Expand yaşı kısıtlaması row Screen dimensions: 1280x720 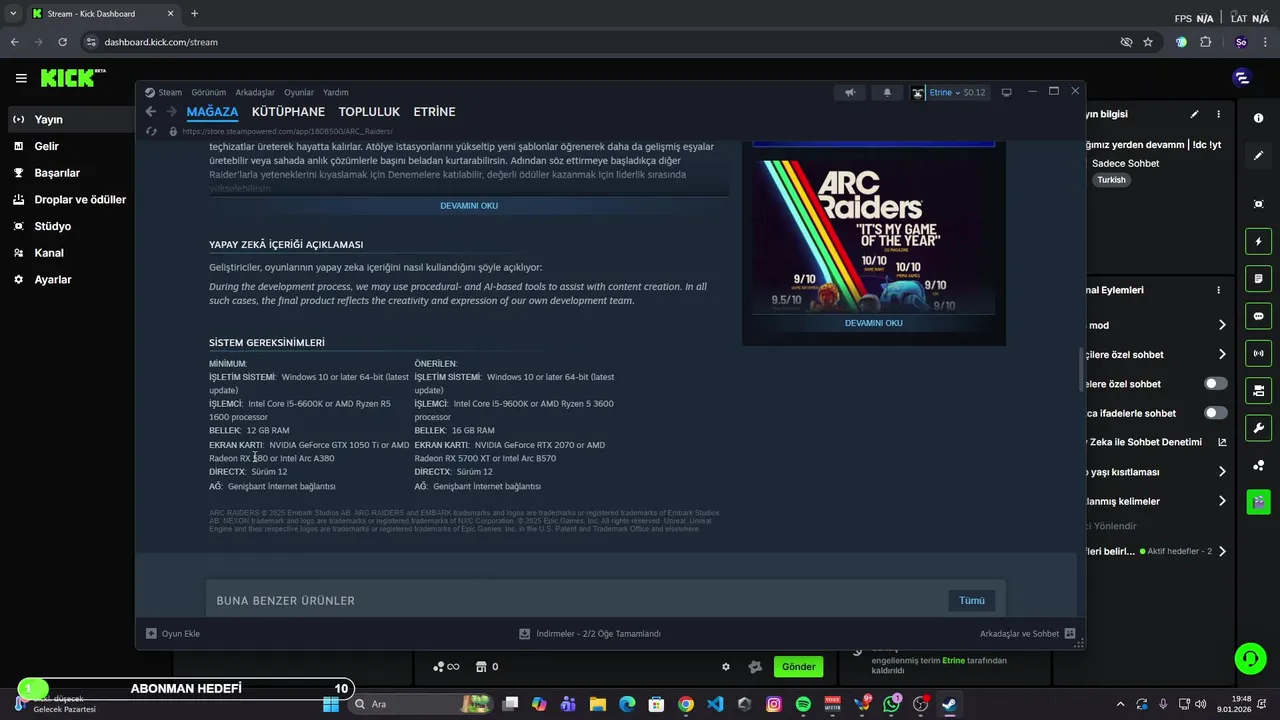click(1222, 471)
